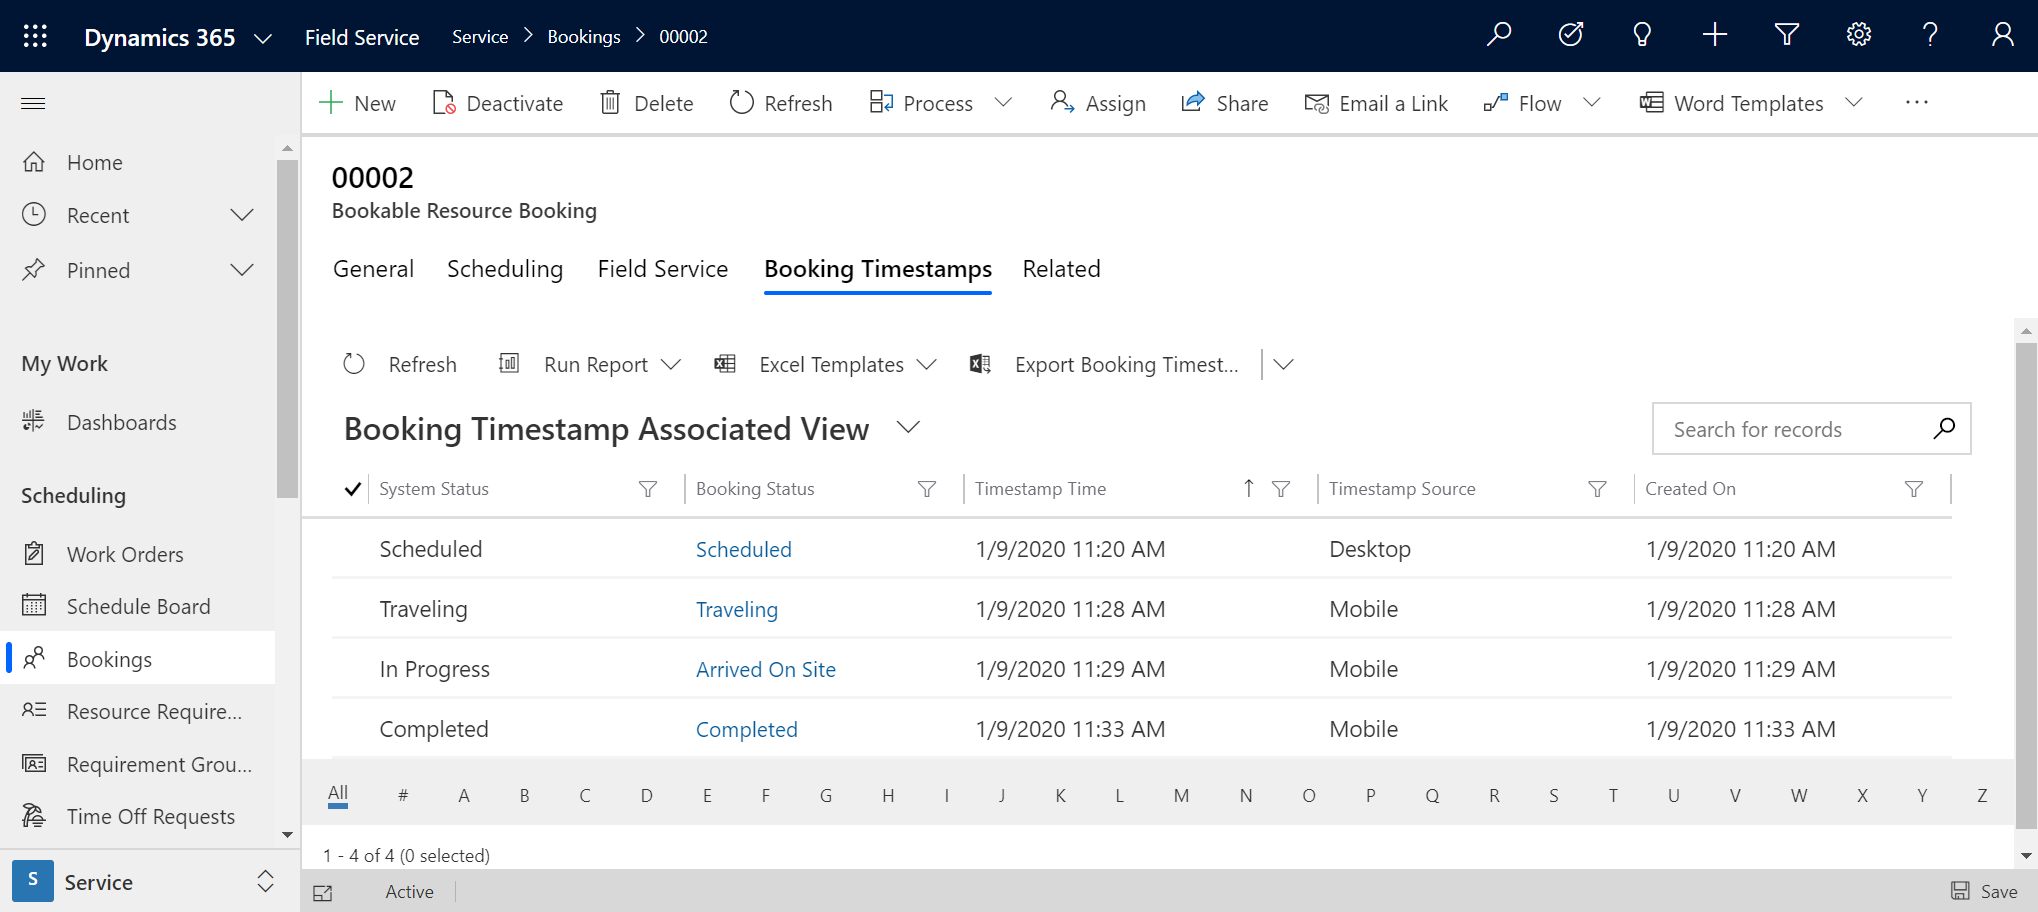Viewport: 2038px width, 912px height.
Task: Toggle the Timestamp Time sort arrow
Action: pos(1248,488)
